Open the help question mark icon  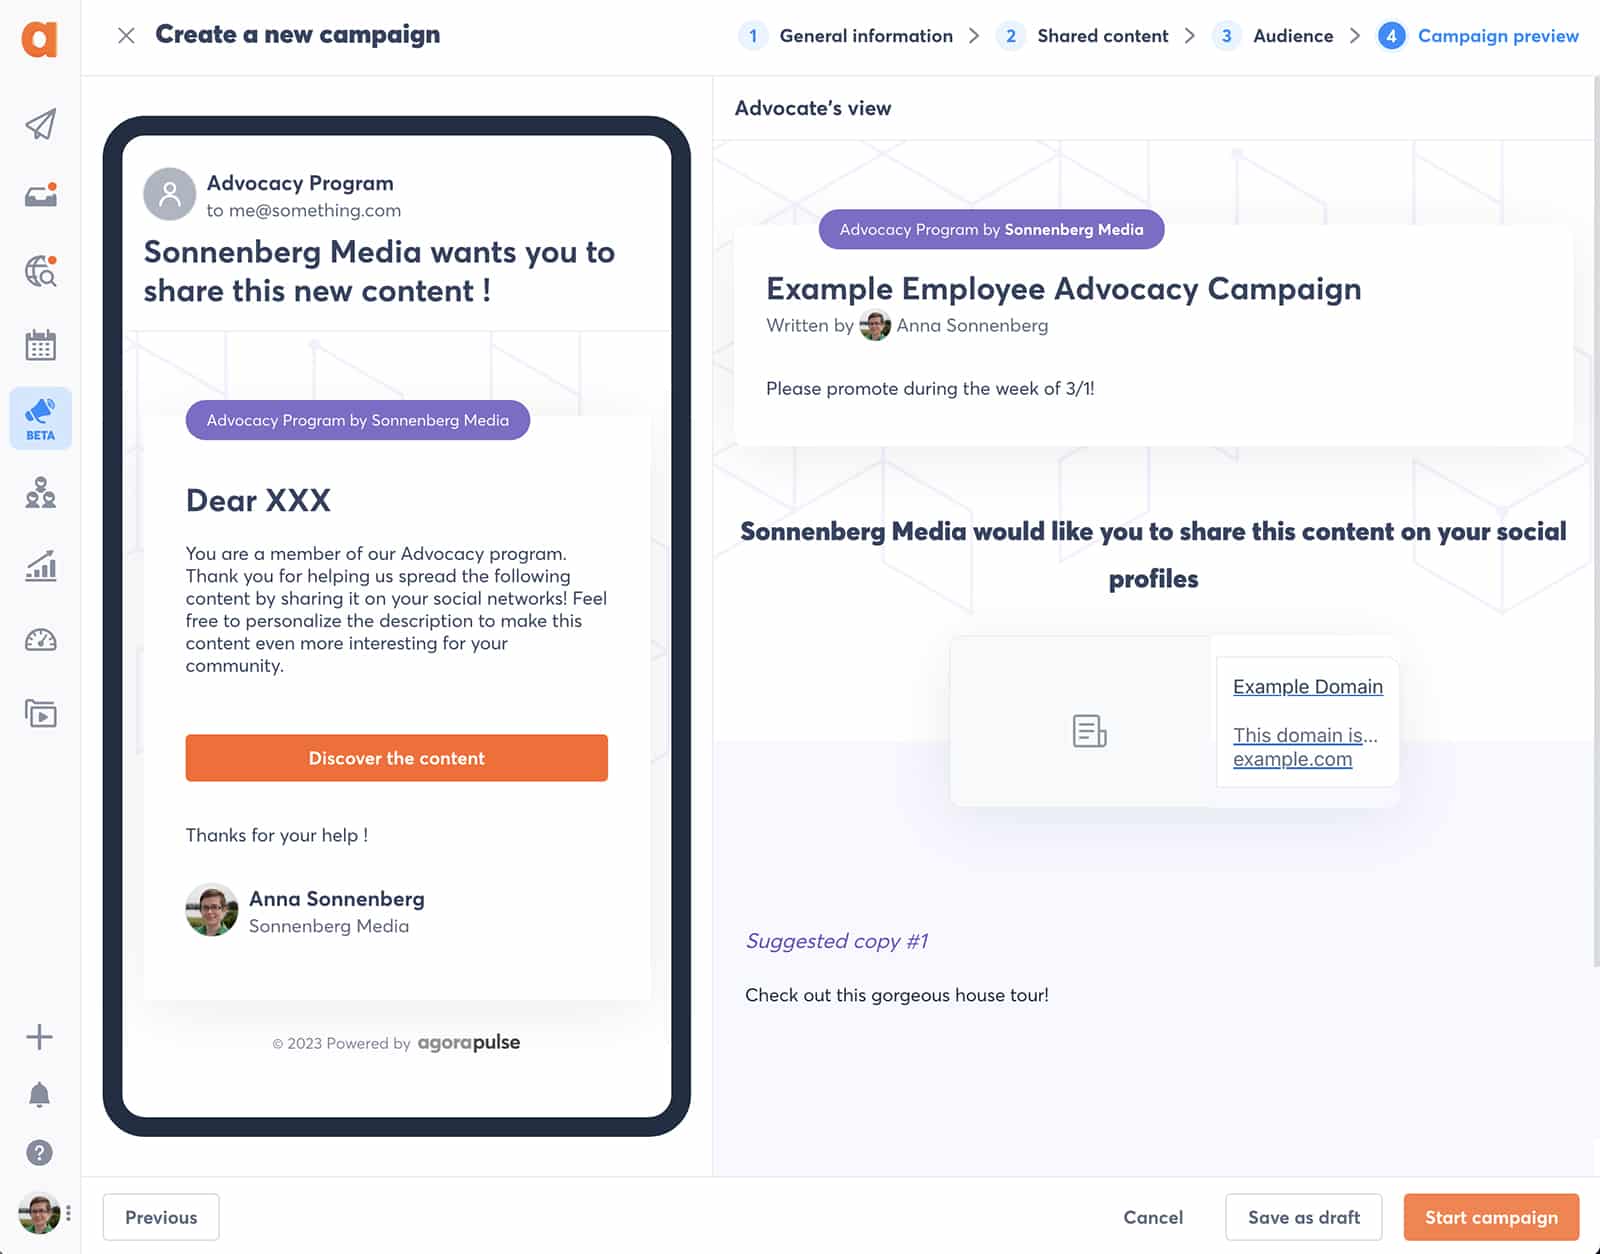click(x=39, y=1153)
